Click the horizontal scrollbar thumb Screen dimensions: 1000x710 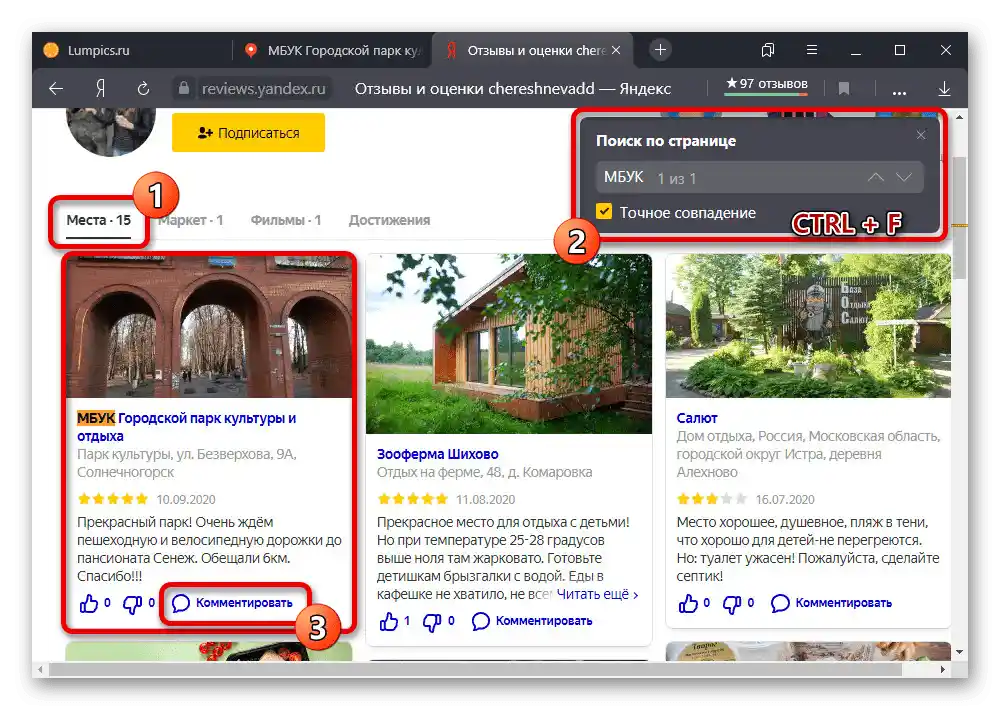click(475, 670)
